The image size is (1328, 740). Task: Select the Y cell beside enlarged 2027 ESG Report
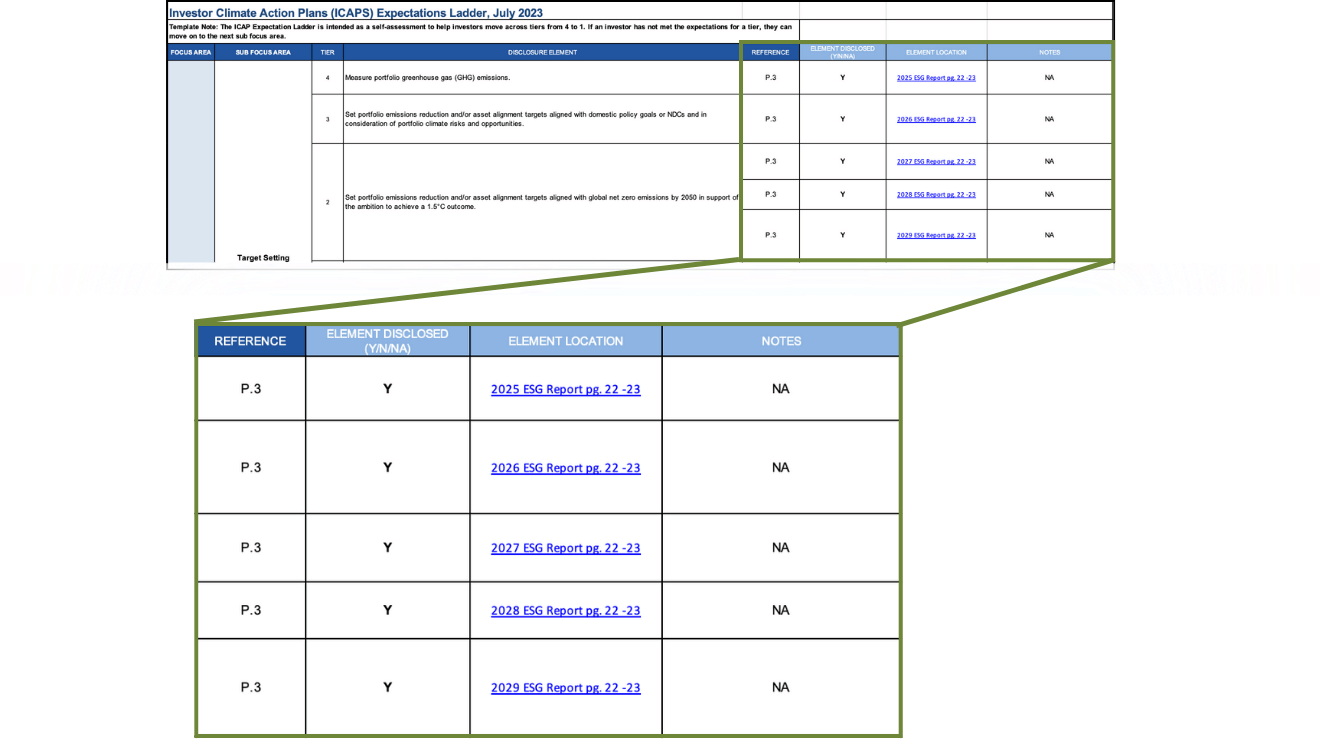pos(387,548)
